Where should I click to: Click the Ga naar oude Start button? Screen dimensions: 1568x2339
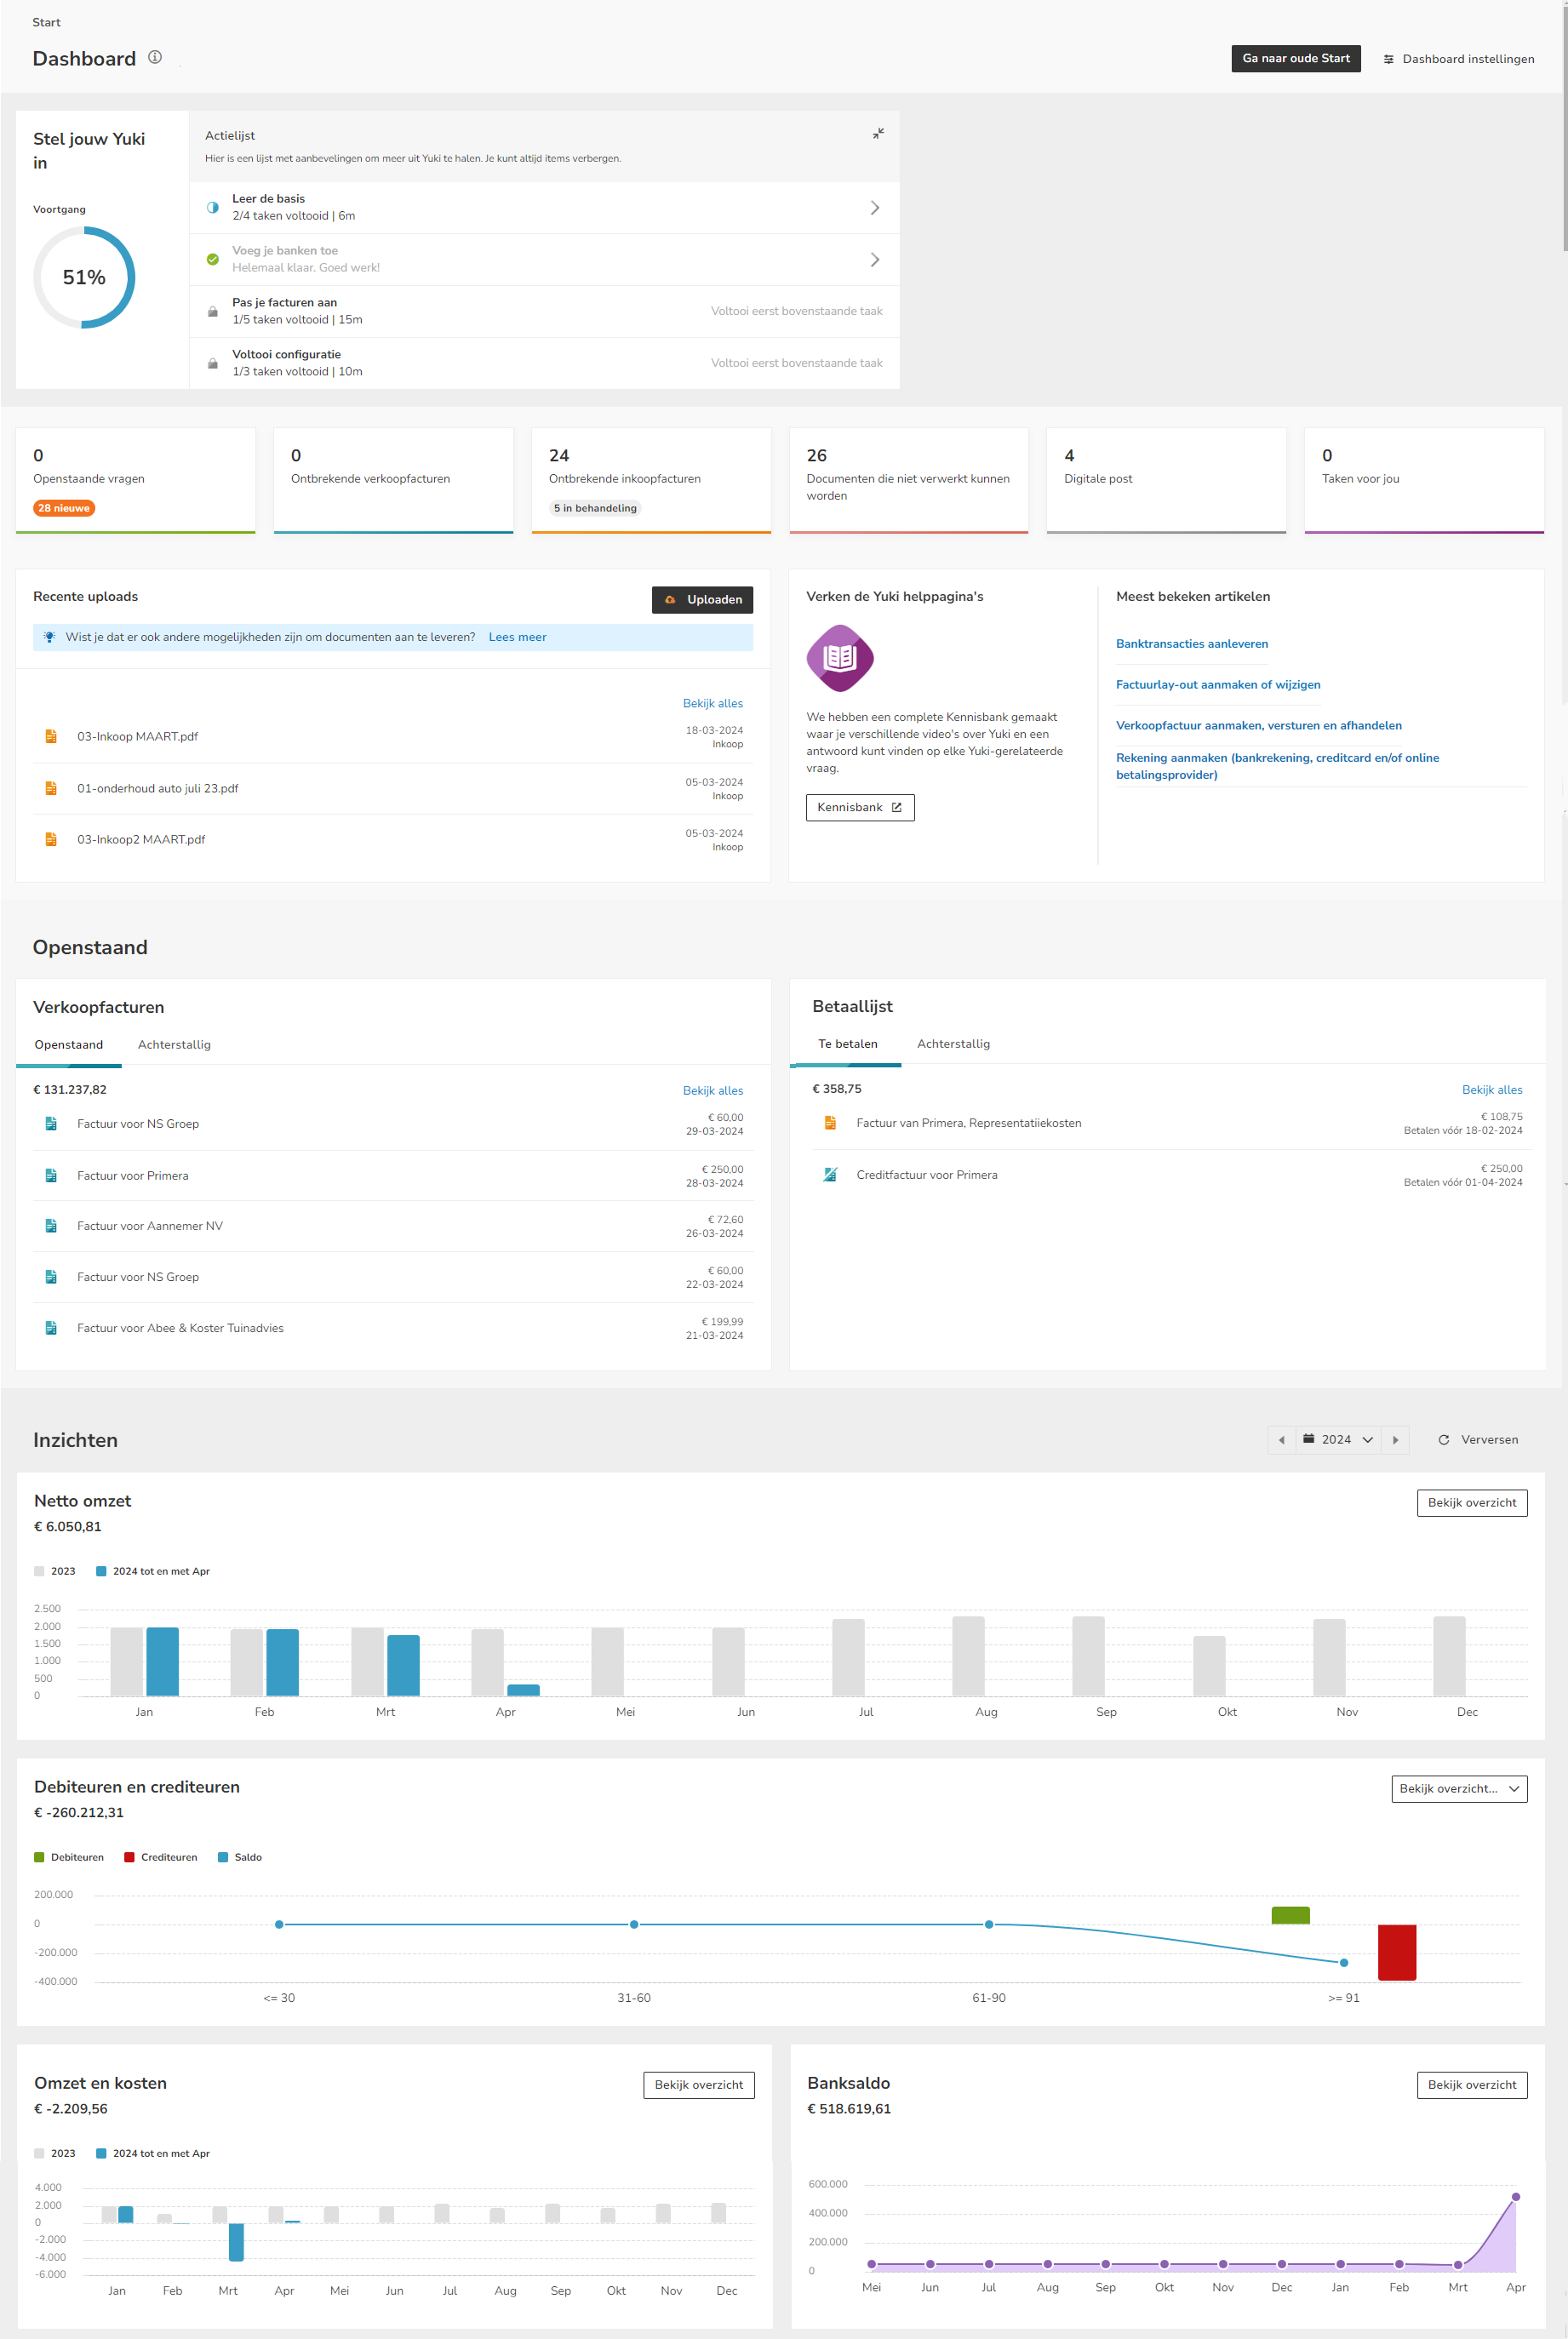click(1296, 59)
